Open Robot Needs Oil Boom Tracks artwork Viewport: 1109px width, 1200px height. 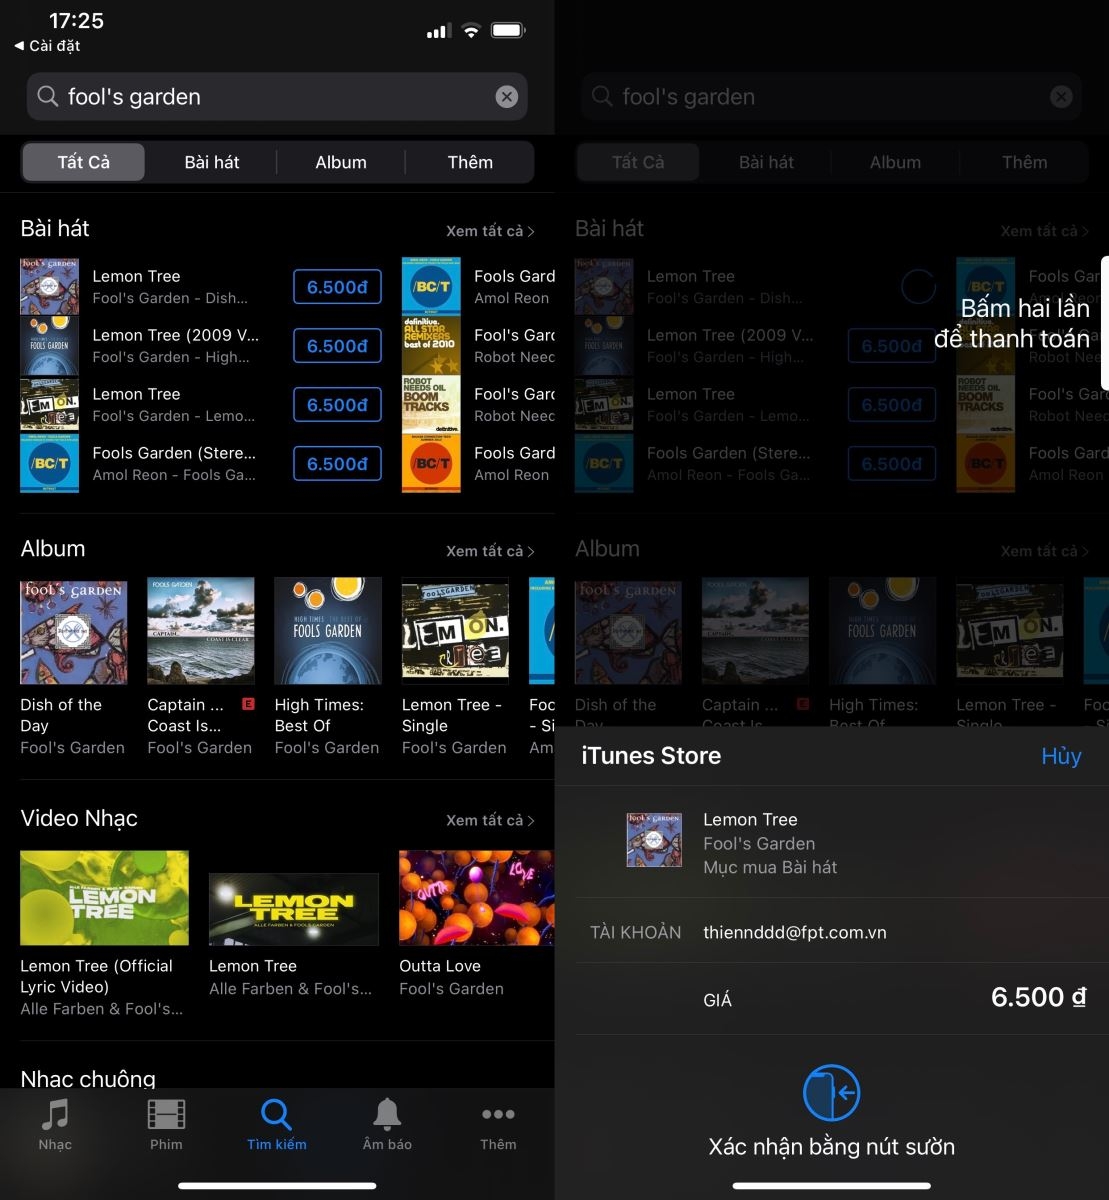point(431,405)
